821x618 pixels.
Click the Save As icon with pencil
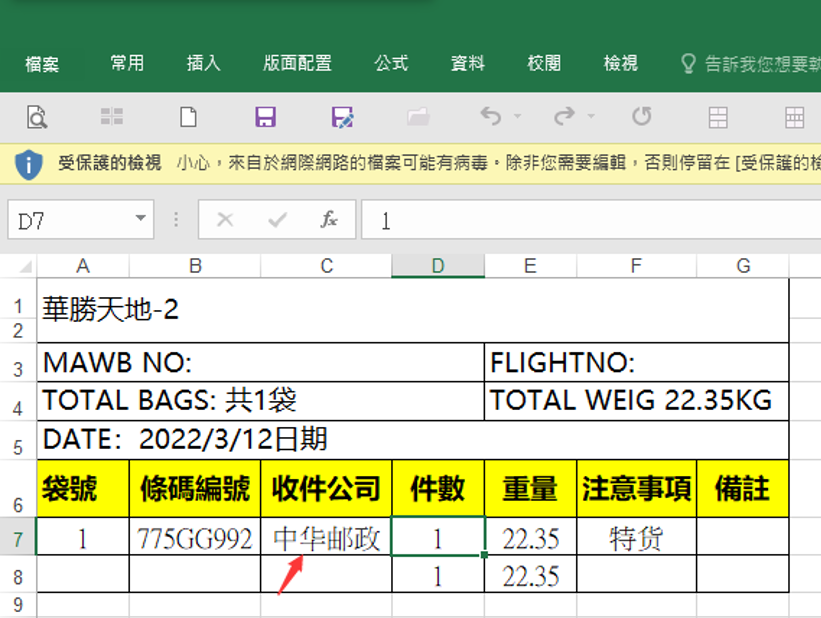pyautogui.click(x=342, y=117)
